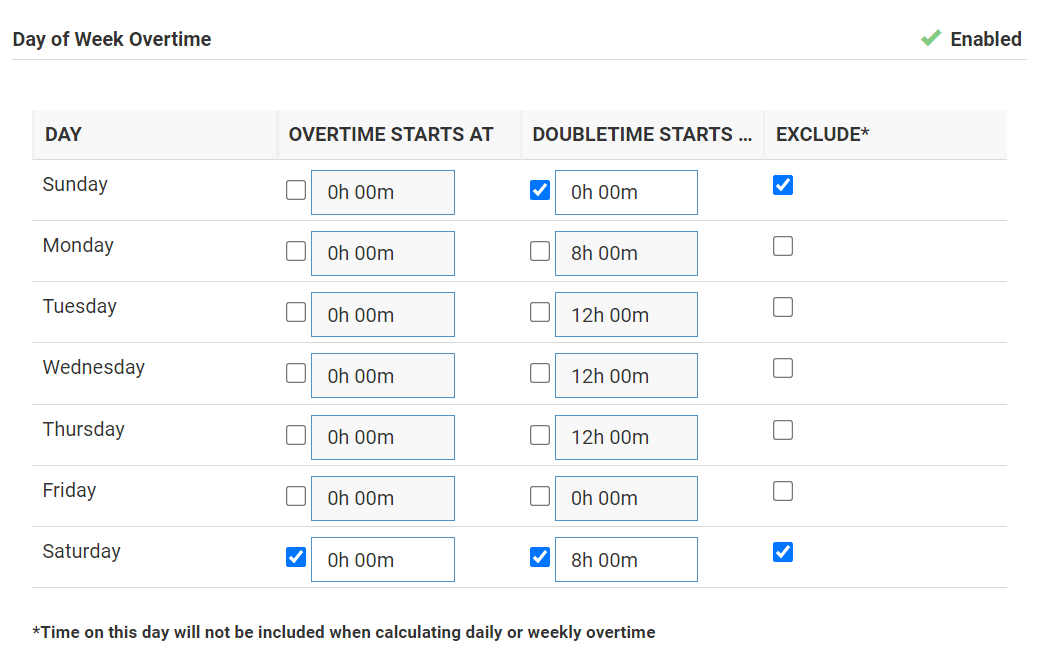This screenshot has height=662, width=1042.
Task: Click Tuesday doubletime 12h 00m field
Action: pos(626,315)
